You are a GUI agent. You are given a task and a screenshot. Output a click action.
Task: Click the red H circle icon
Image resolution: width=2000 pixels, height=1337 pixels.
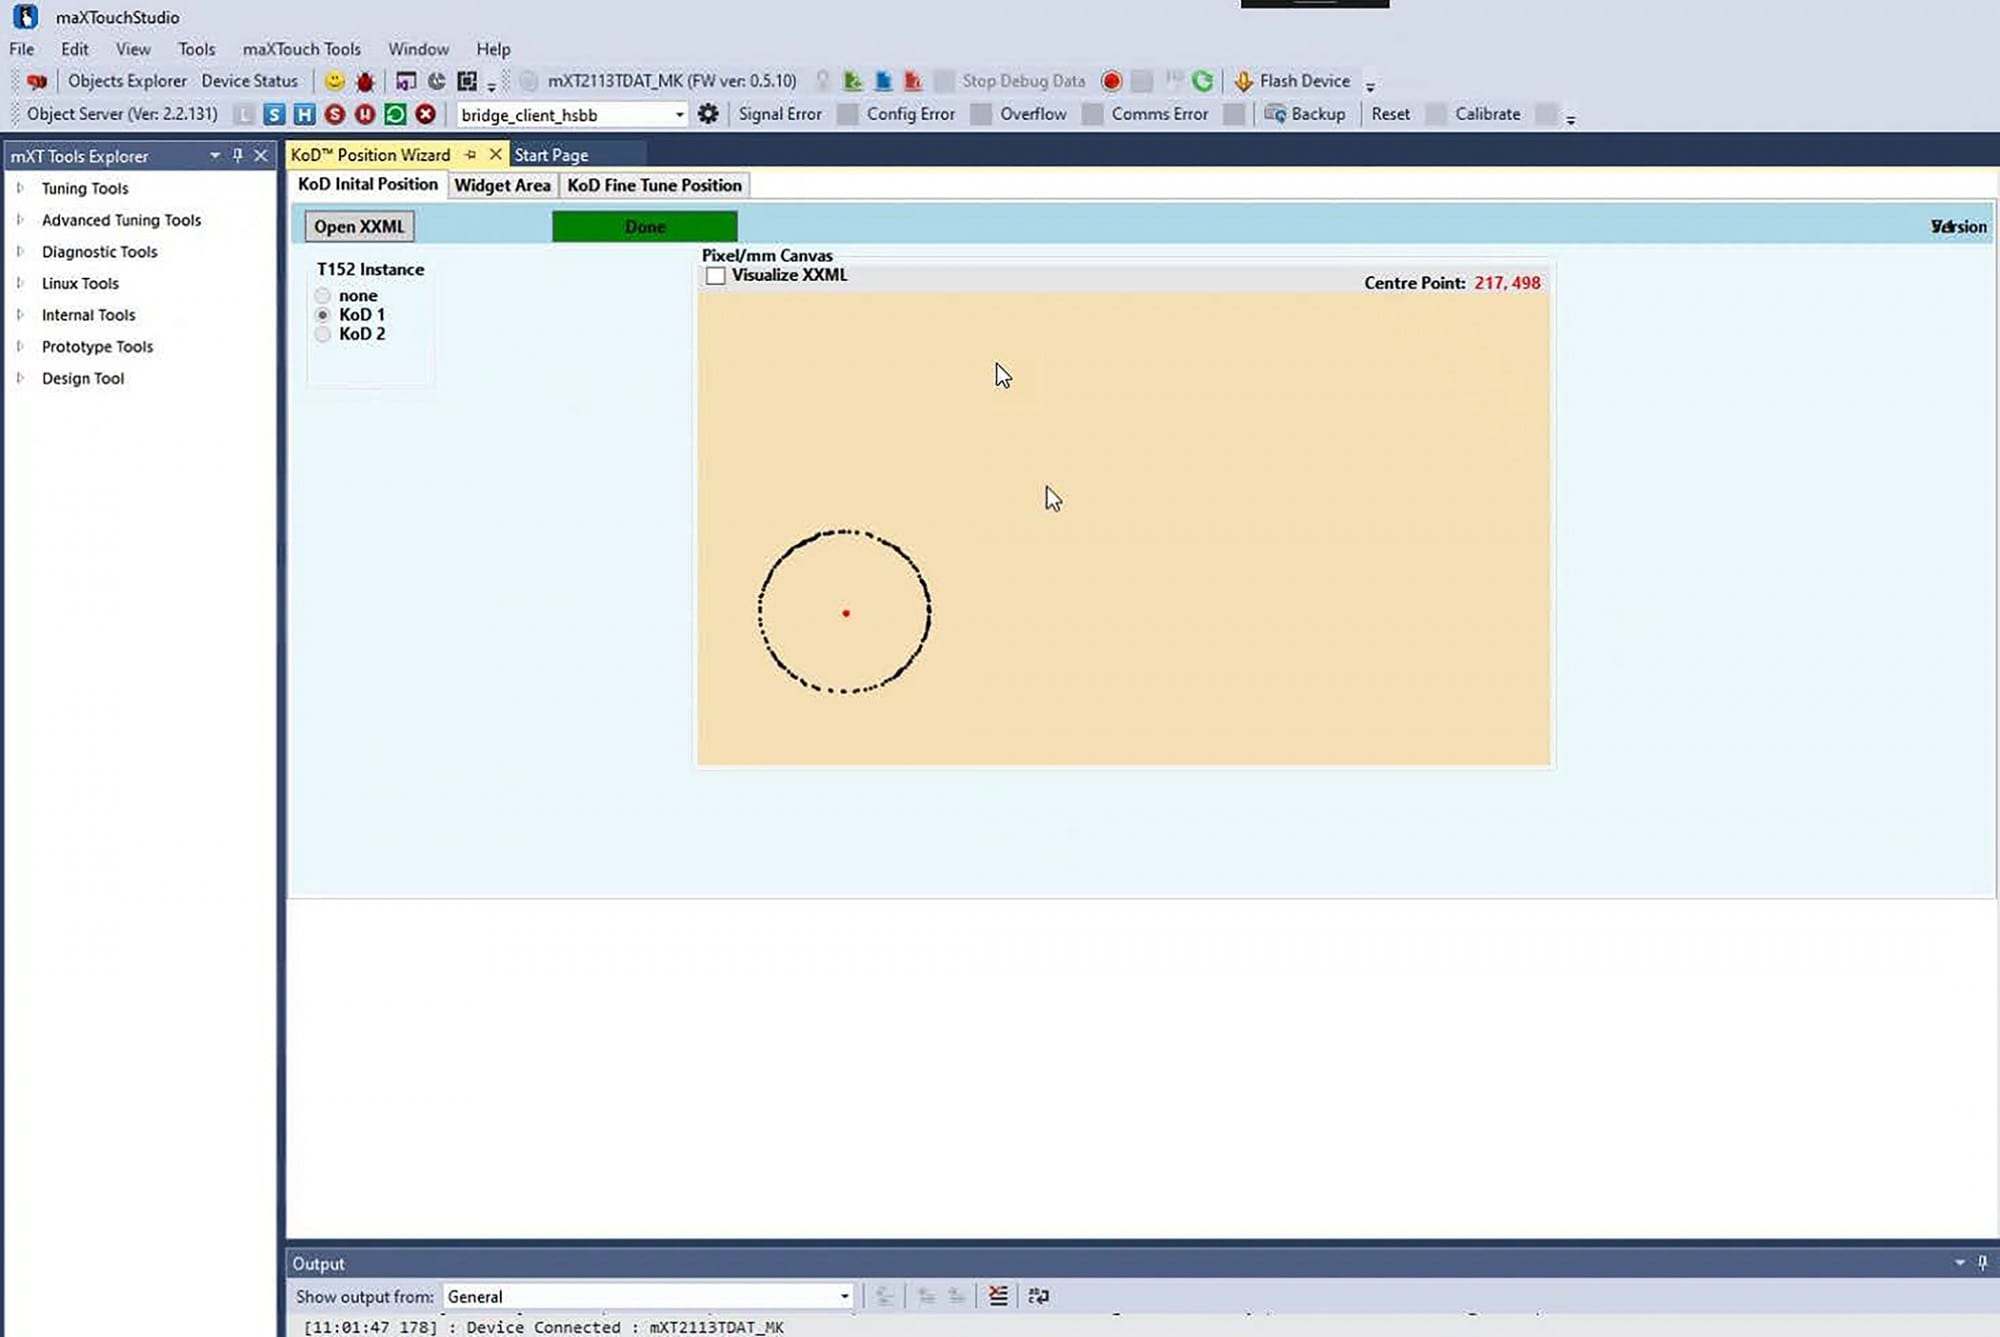click(365, 114)
